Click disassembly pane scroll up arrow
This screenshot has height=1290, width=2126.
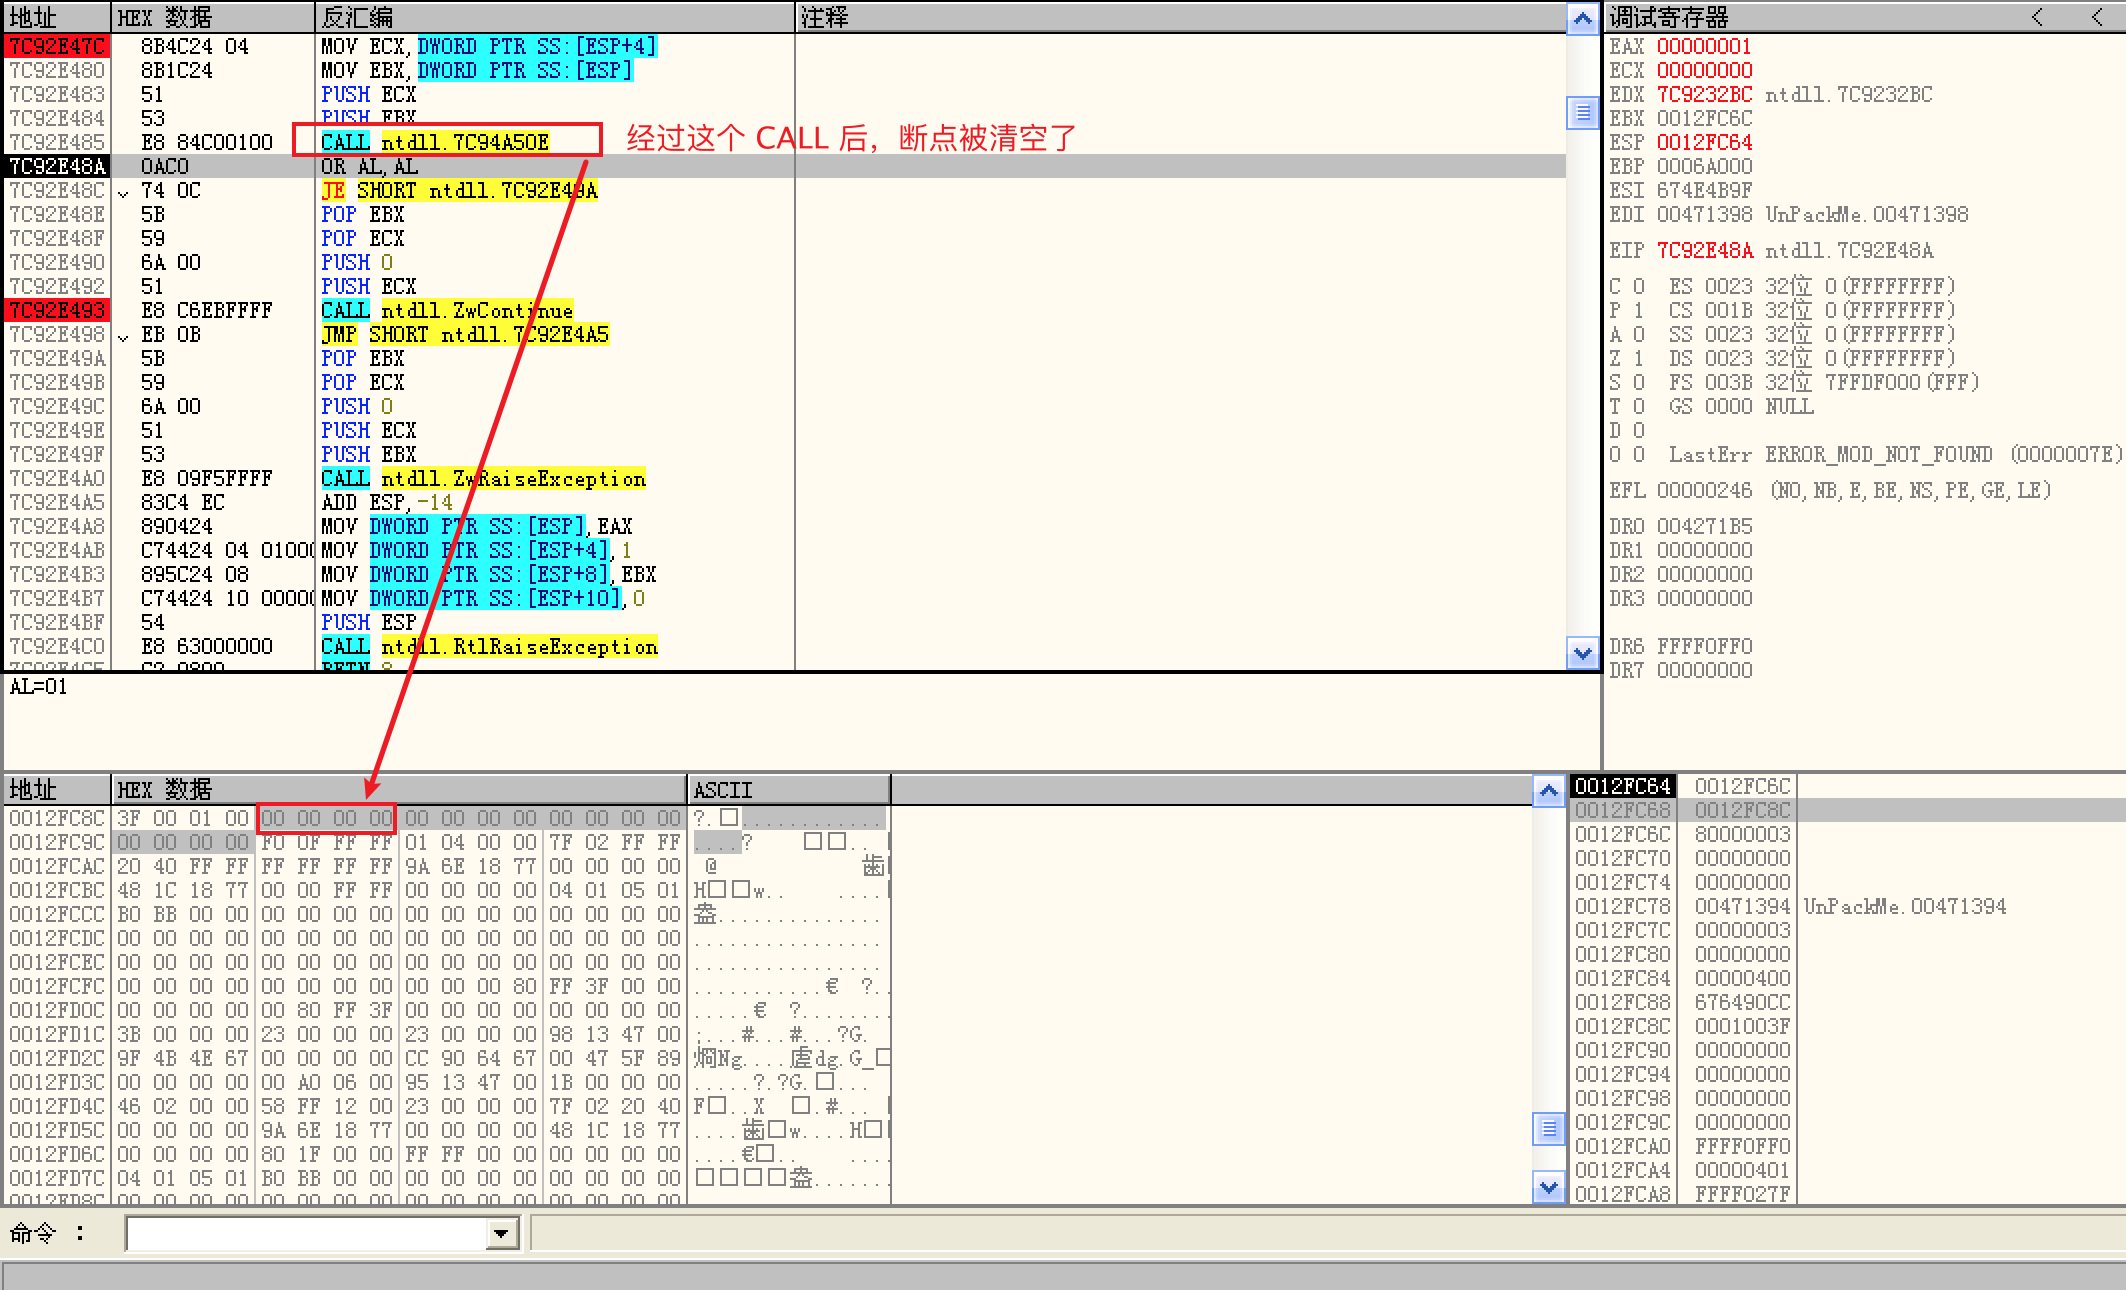[x=1582, y=19]
